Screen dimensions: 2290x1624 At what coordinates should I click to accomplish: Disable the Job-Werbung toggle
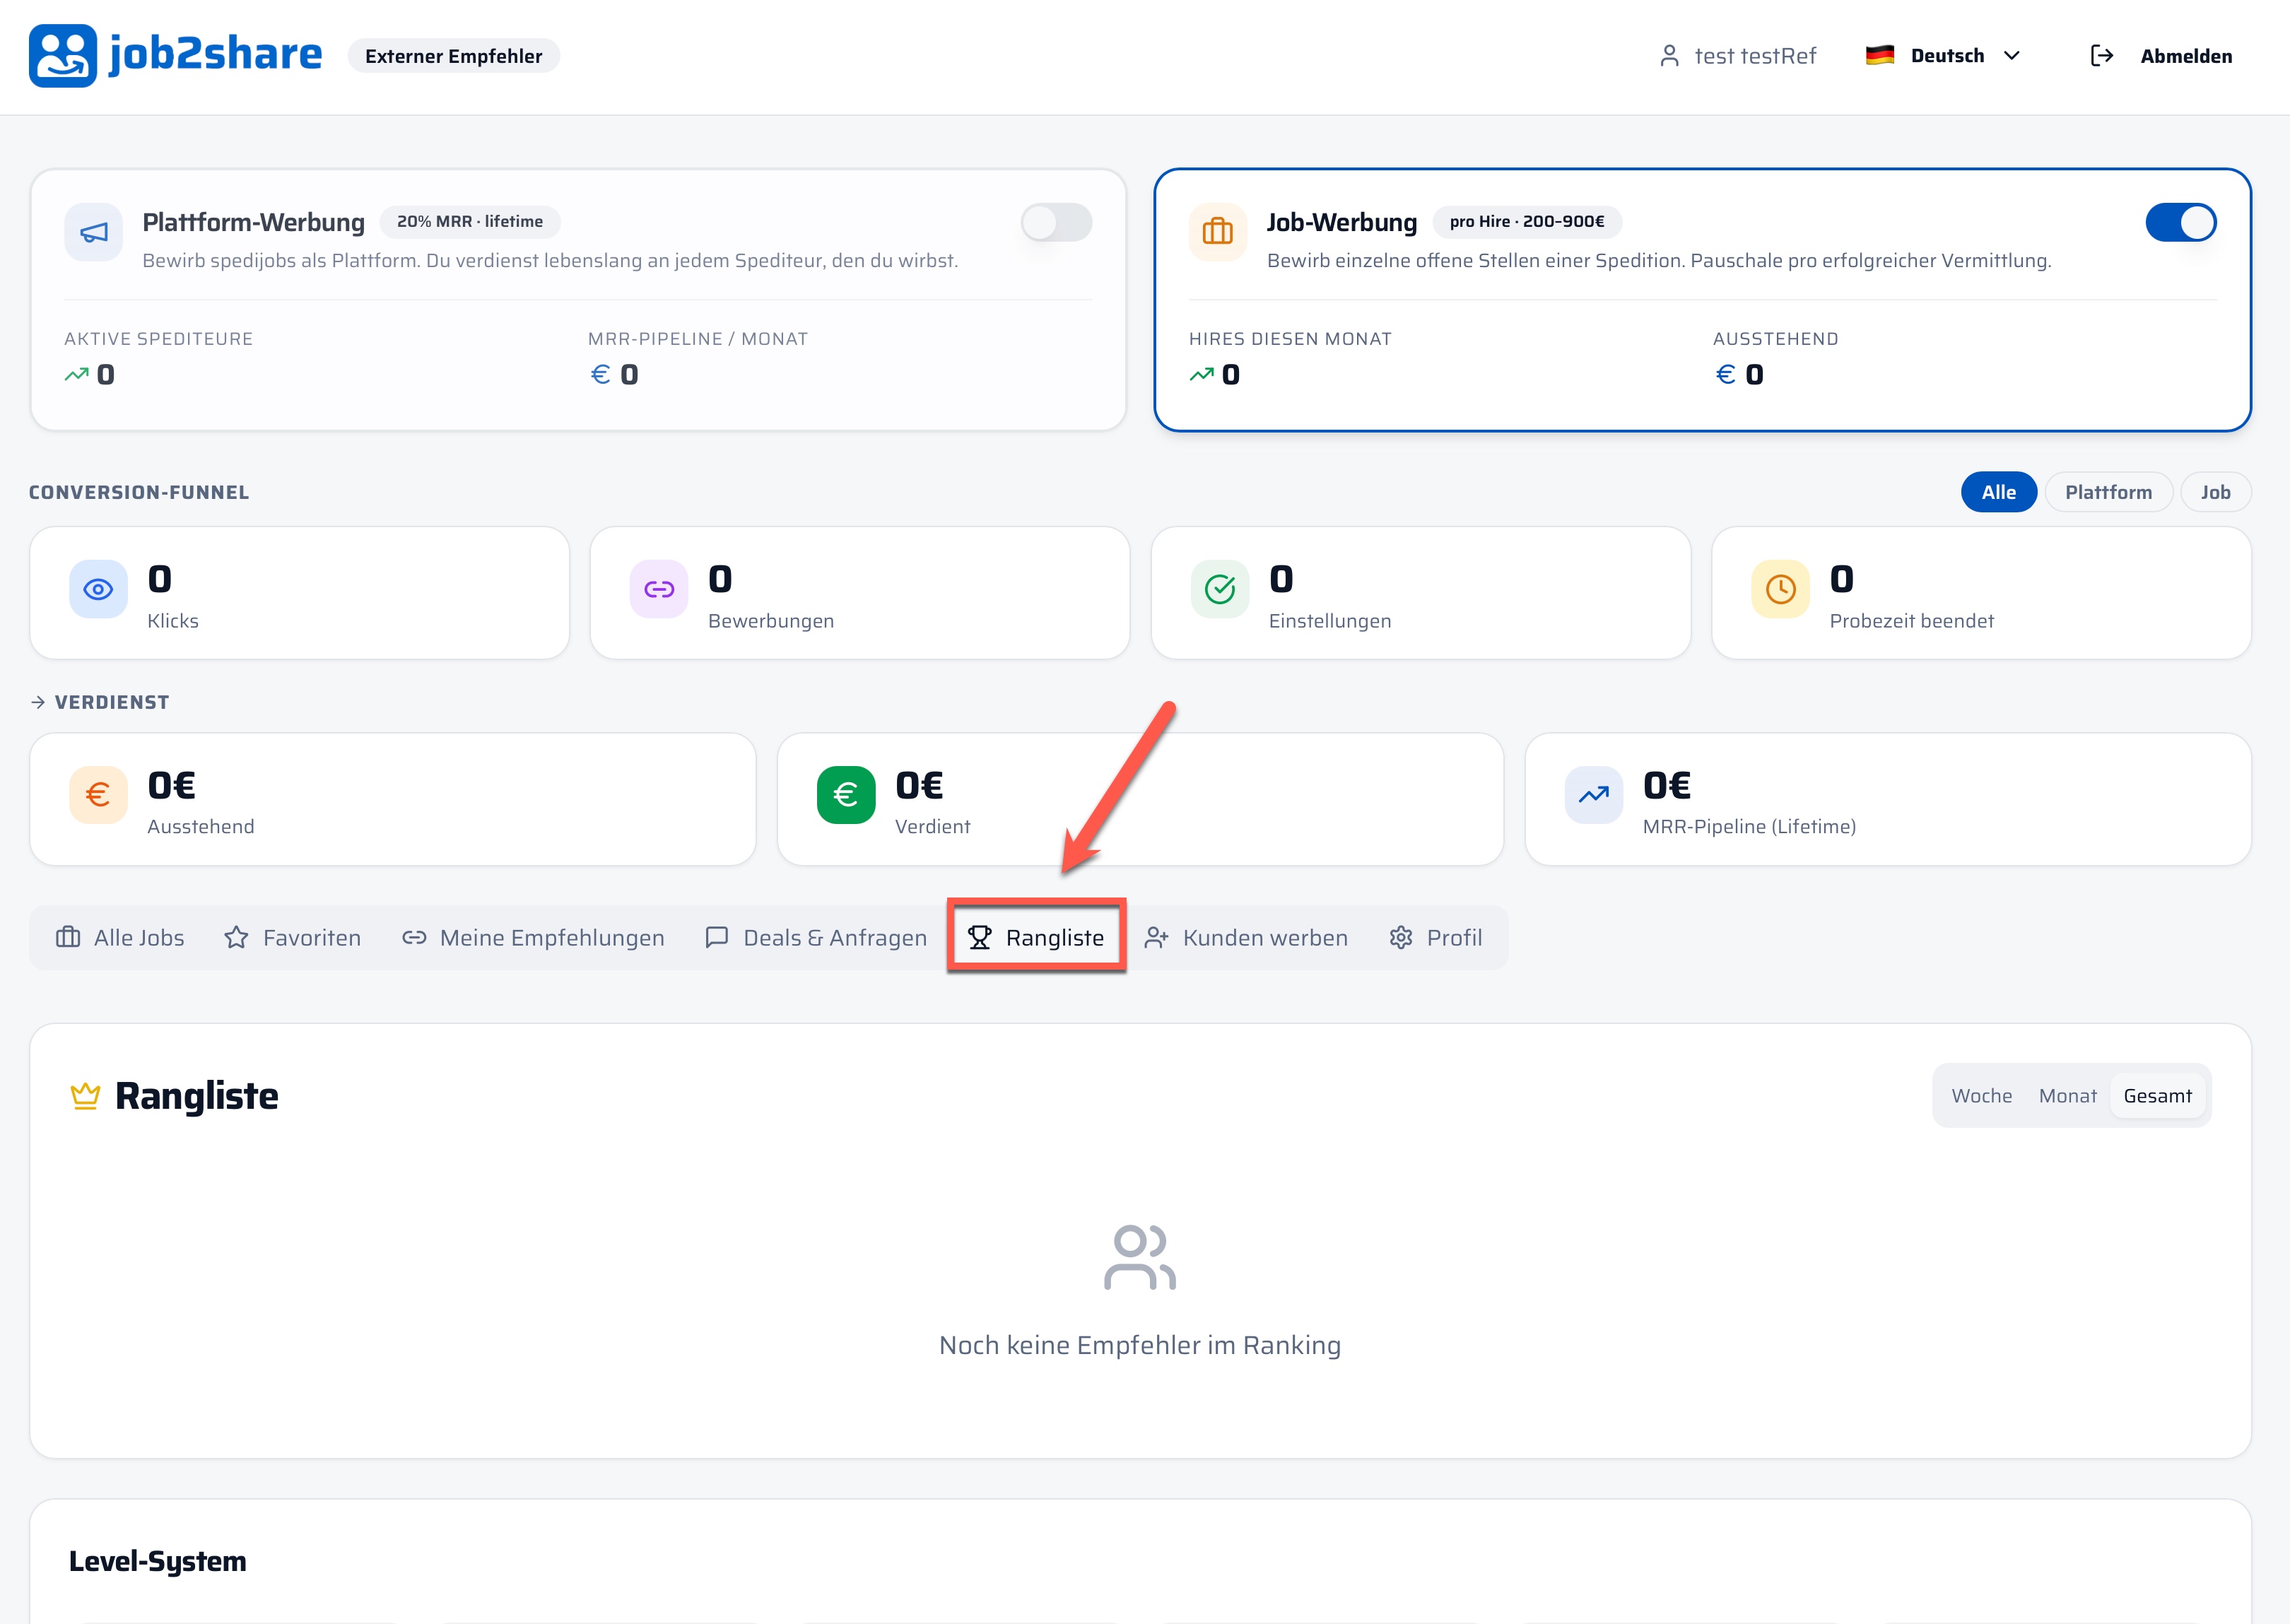[2180, 222]
